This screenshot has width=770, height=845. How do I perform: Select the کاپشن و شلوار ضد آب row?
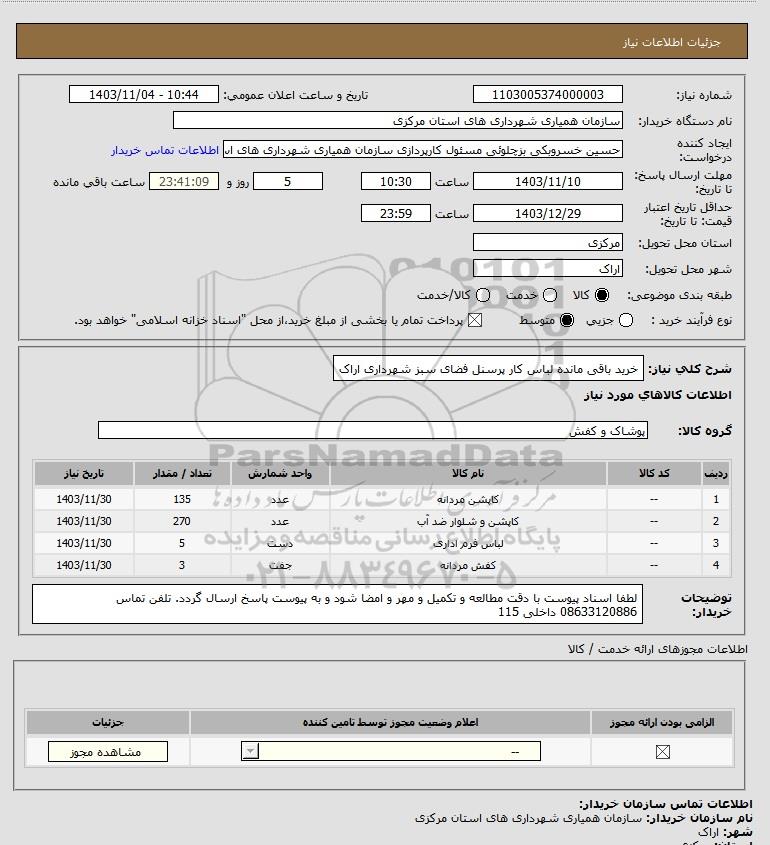(x=382, y=521)
